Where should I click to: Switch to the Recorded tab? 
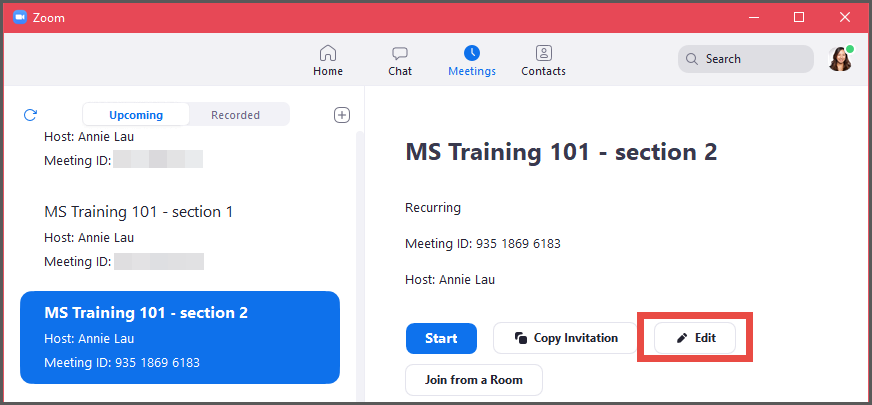point(235,115)
